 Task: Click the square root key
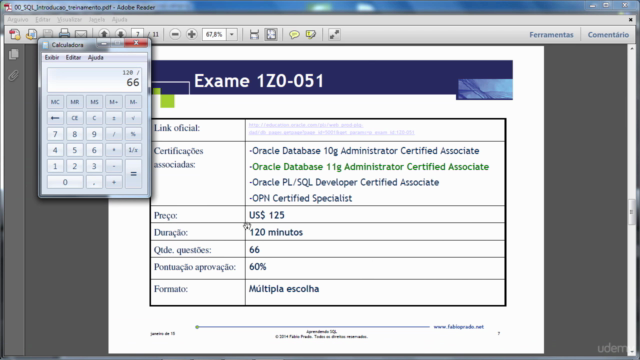click(x=133, y=118)
